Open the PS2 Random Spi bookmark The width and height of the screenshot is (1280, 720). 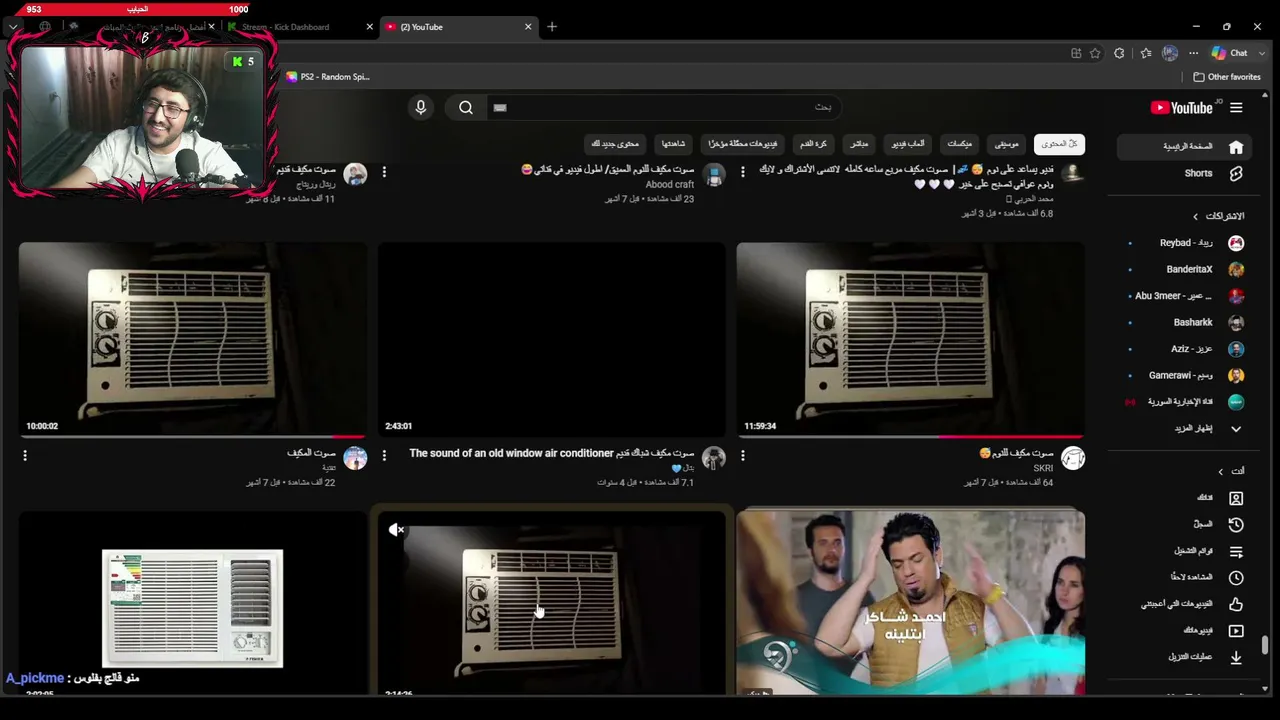tap(328, 77)
